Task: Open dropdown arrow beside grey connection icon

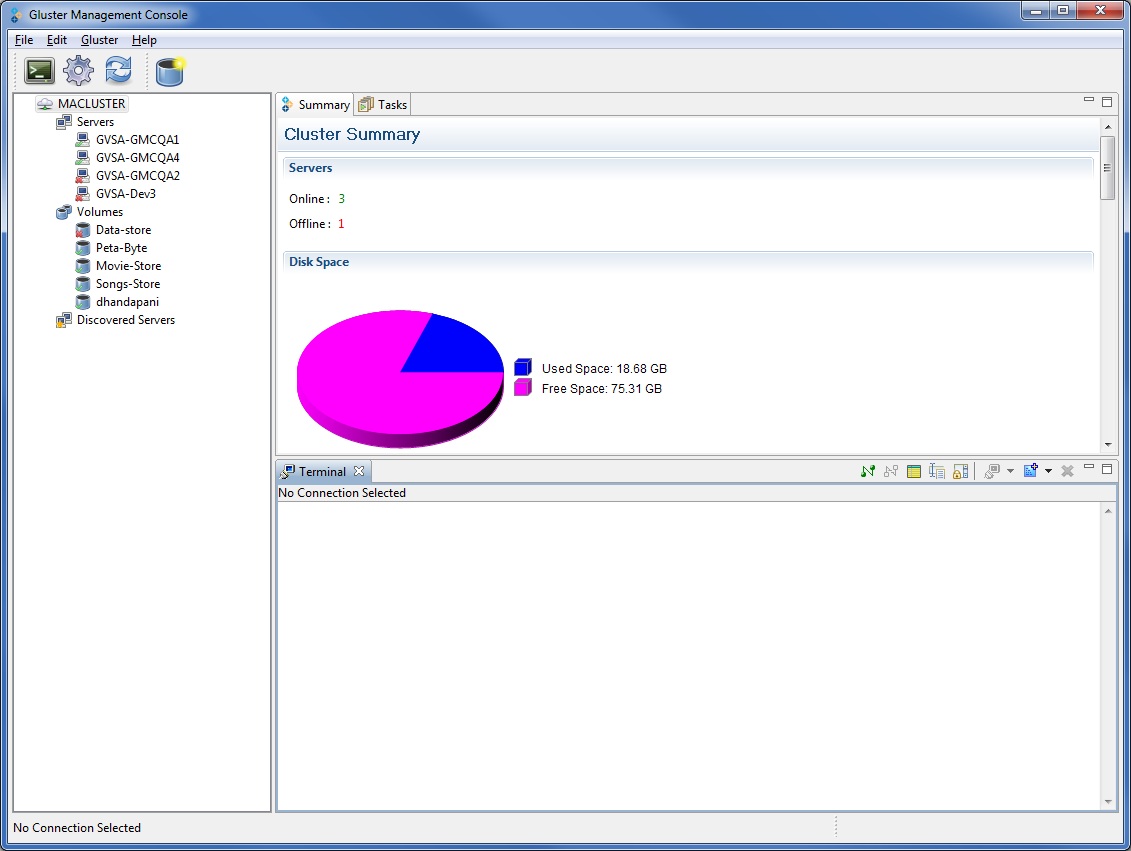Action: (1010, 471)
